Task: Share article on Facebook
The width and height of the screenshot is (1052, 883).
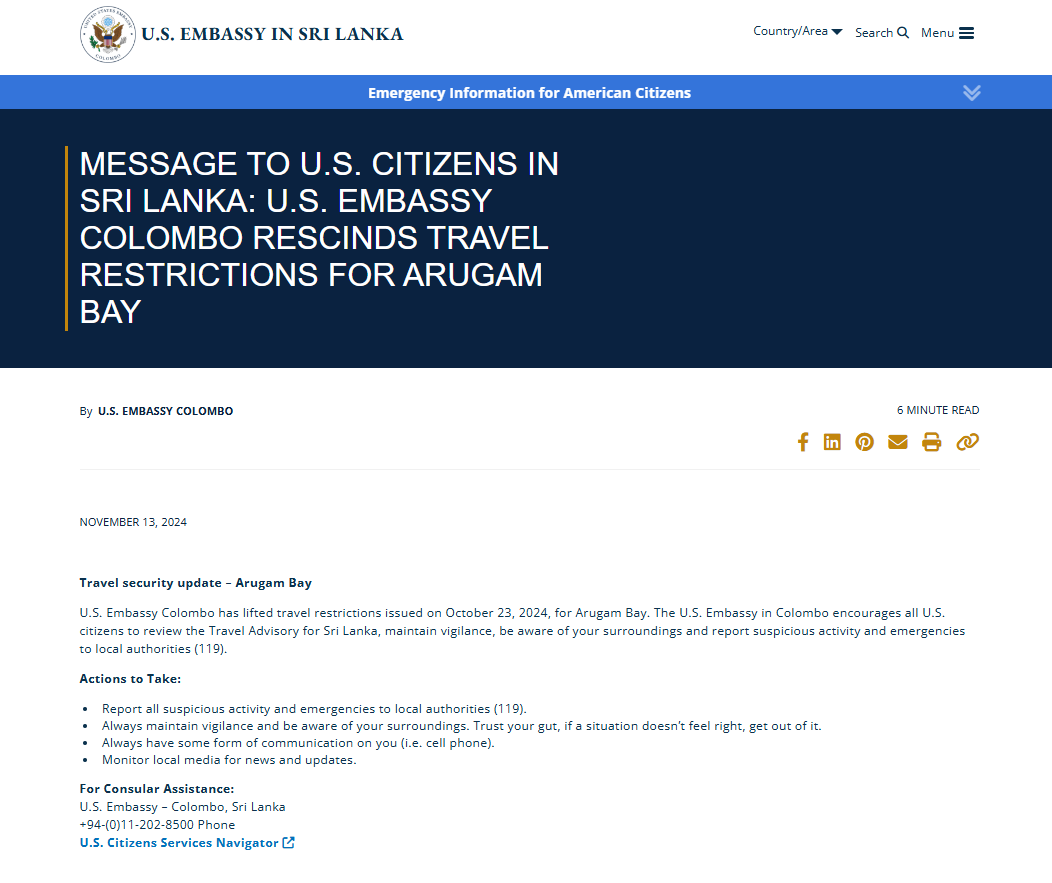Action: [802, 442]
